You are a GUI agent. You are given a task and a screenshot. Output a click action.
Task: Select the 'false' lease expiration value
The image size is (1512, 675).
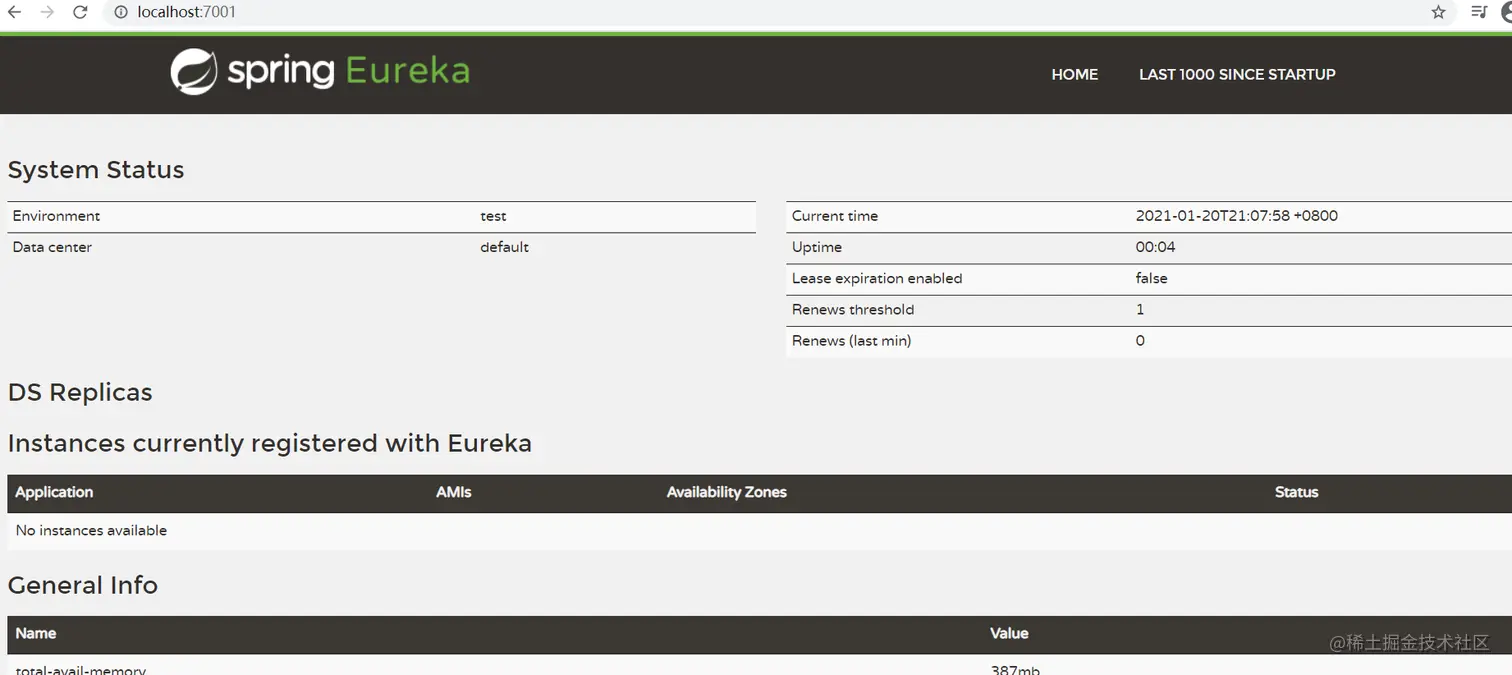point(1152,278)
